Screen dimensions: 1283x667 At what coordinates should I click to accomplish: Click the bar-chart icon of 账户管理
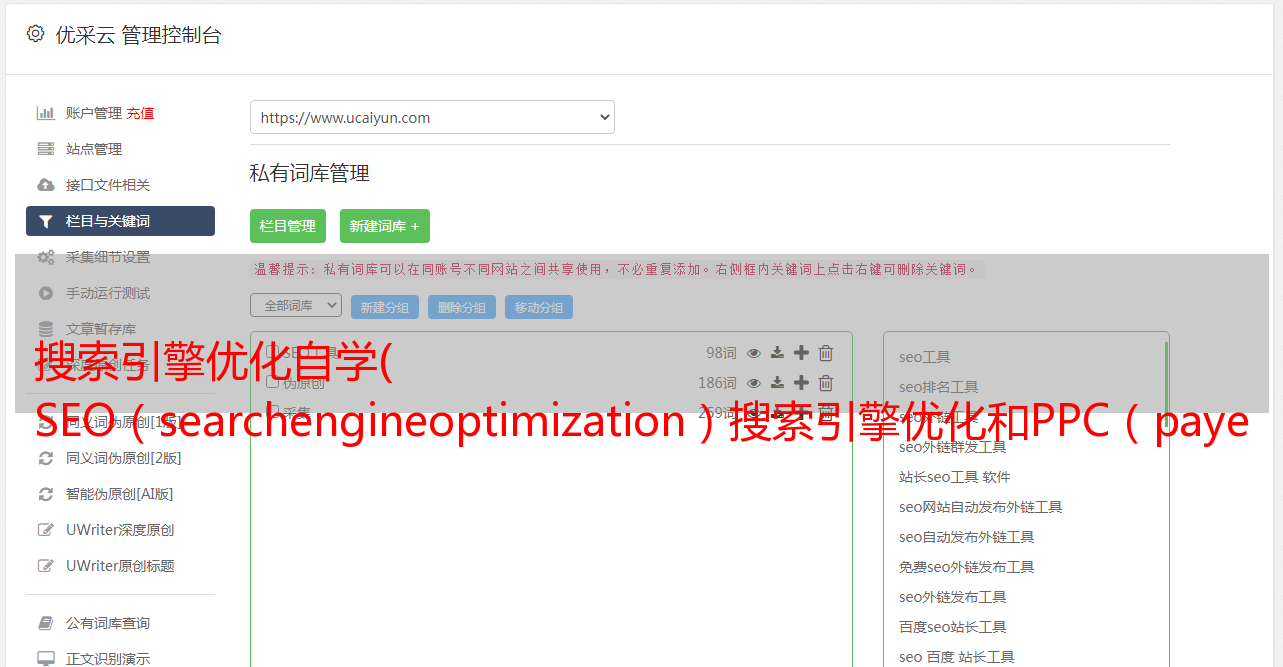(46, 113)
